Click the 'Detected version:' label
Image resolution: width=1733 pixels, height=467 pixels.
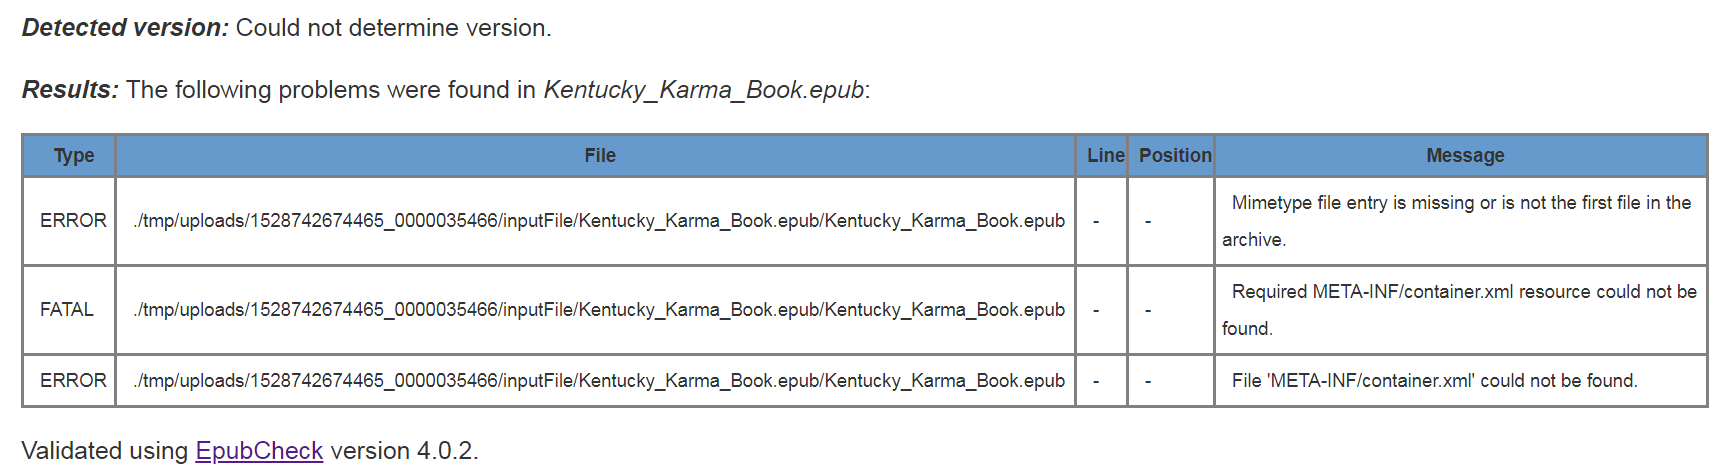pyautogui.click(x=125, y=28)
